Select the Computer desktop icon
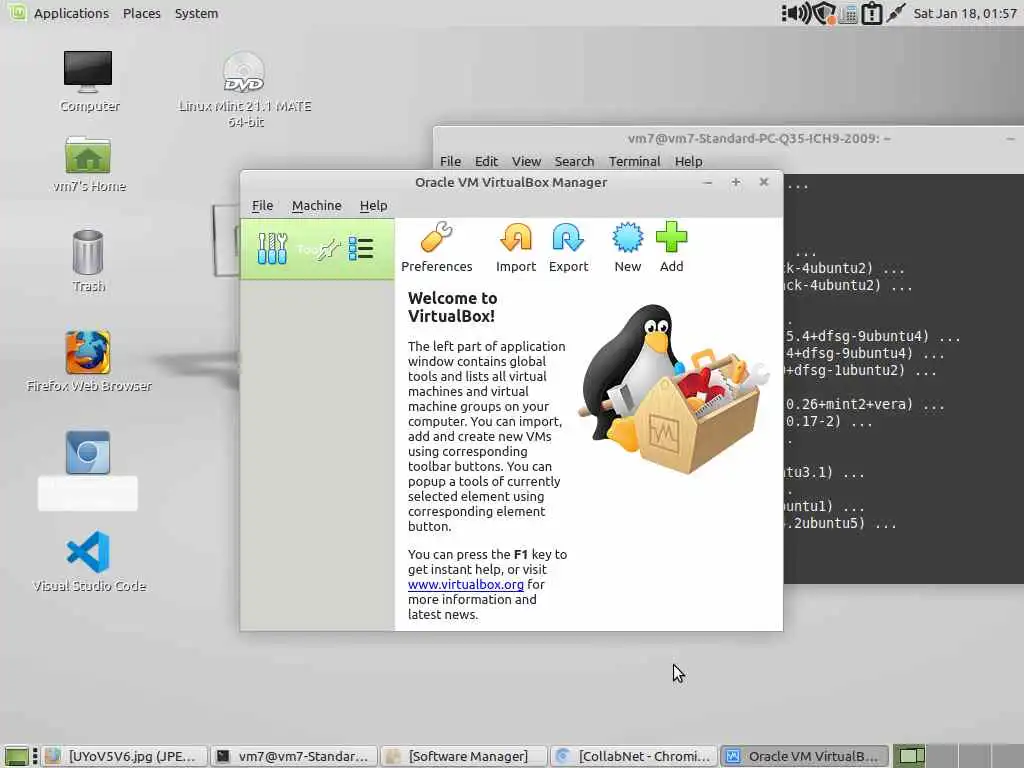Screen dimensions: 1024x768 point(88,81)
